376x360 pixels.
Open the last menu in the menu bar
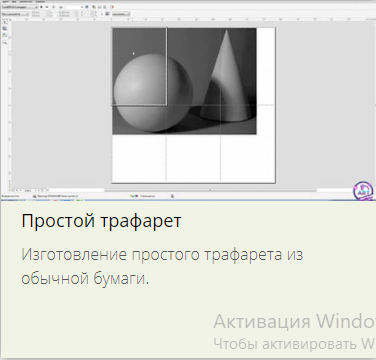click(x=40, y=2)
